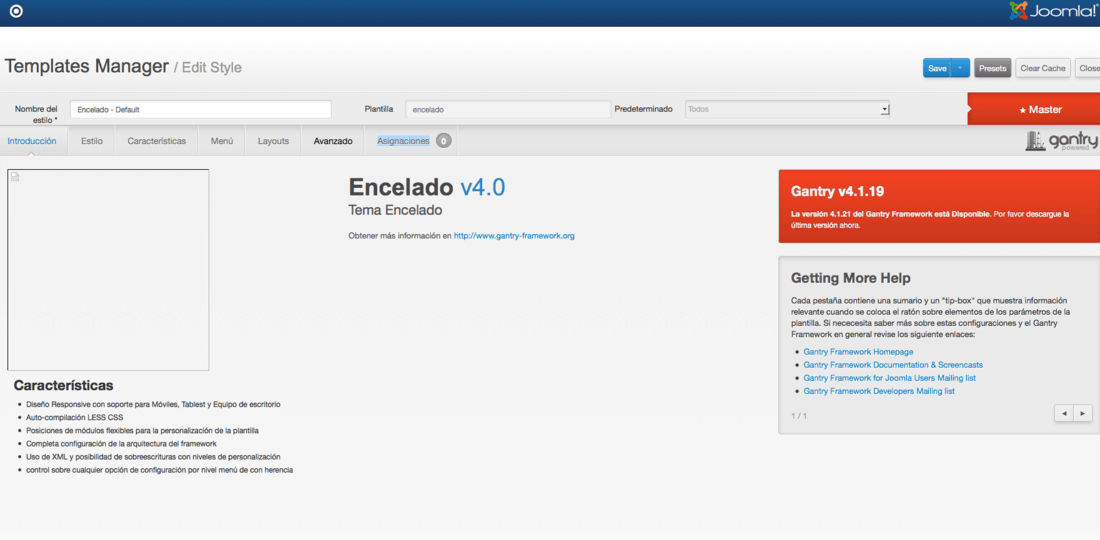This screenshot has width=1100, height=540.
Task: Click the Uso de XML feature line
Action: [x=153, y=457]
